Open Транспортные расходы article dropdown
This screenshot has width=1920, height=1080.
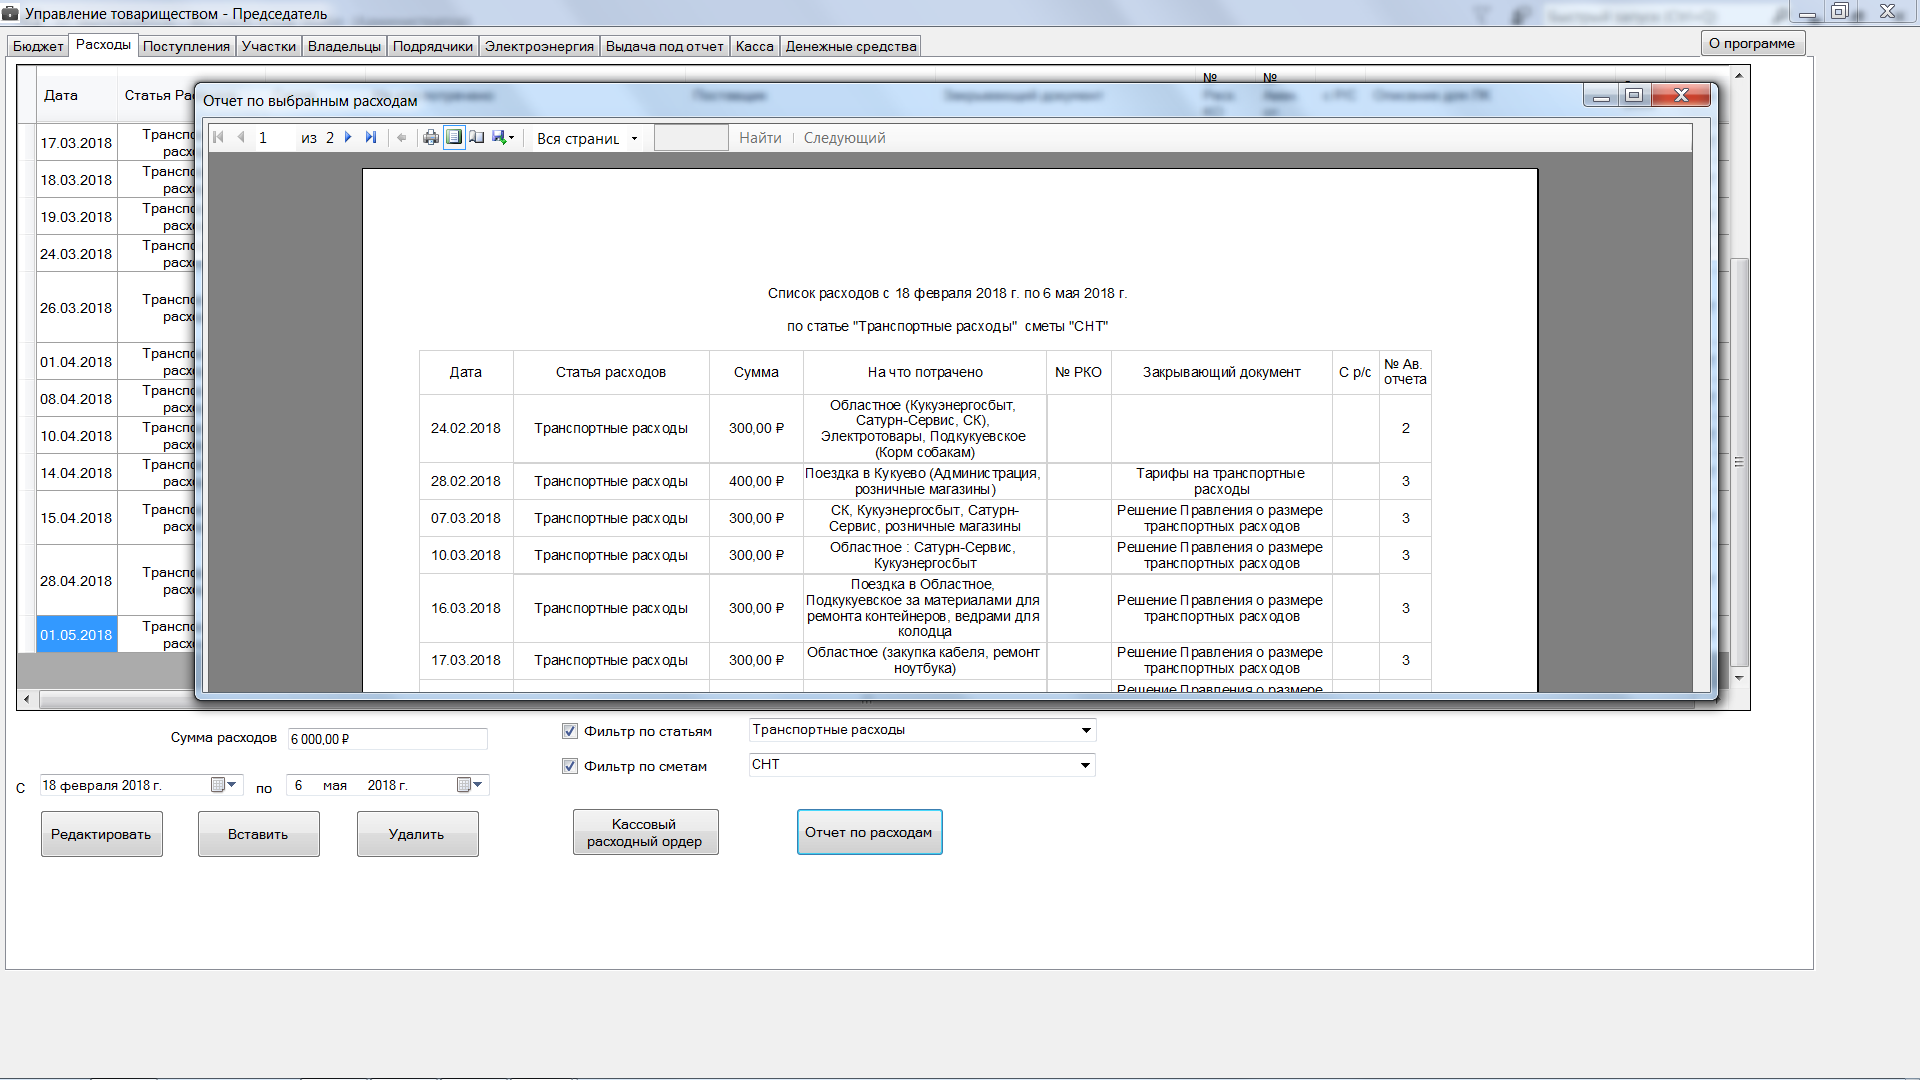pos(1085,730)
